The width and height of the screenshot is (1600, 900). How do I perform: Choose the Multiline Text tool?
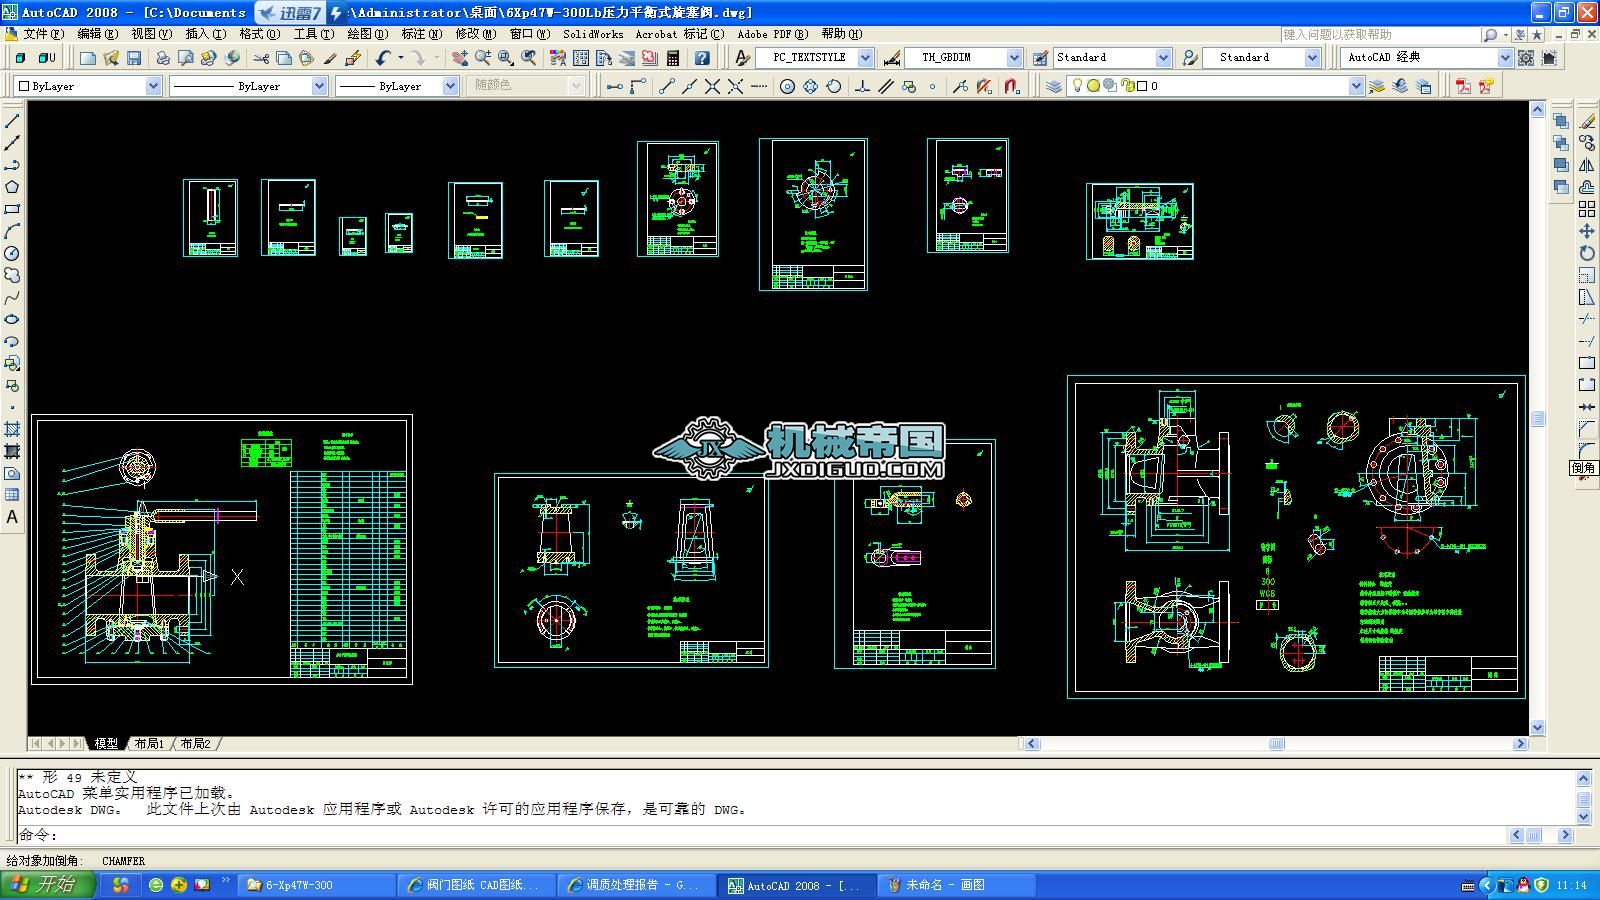pyautogui.click(x=12, y=517)
